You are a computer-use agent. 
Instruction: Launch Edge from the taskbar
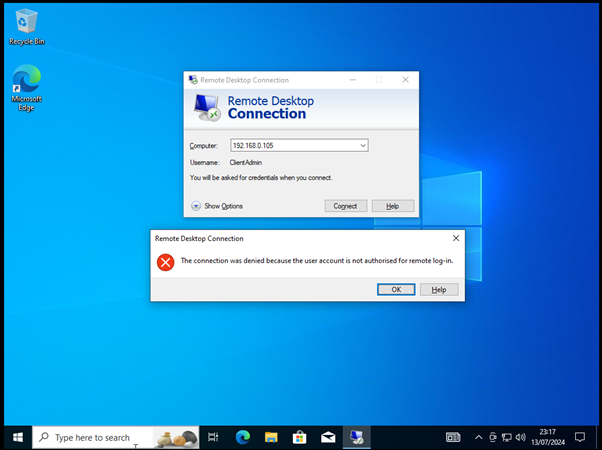click(242, 437)
